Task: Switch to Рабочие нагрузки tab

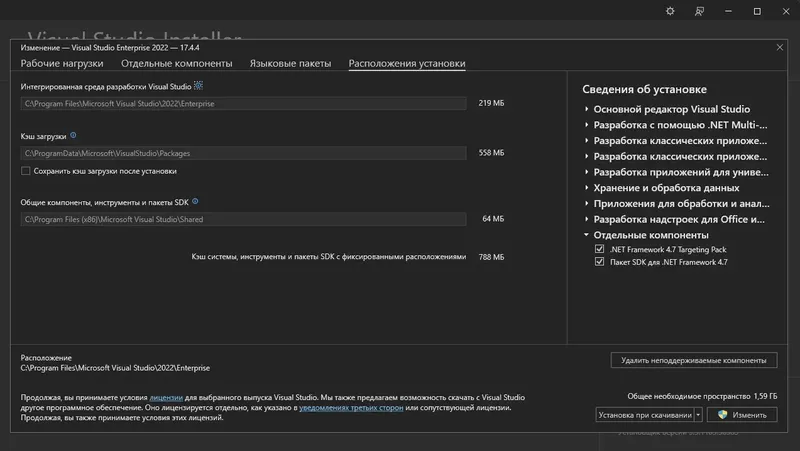Action: [x=62, y=63]
